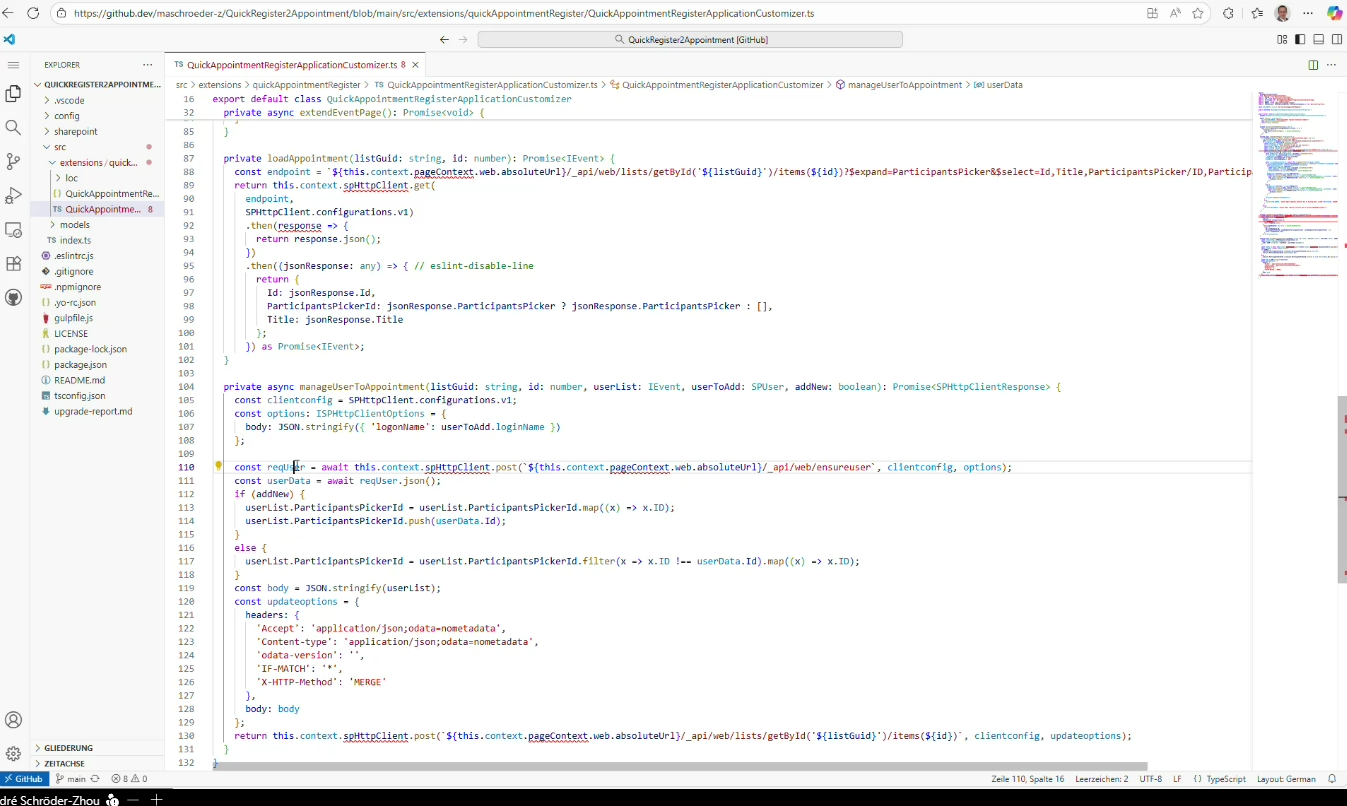Screen dimensions: 1347x806
Task: Click the QuickRegister2Appointment command center search box
Action: [x=690, y=40]
